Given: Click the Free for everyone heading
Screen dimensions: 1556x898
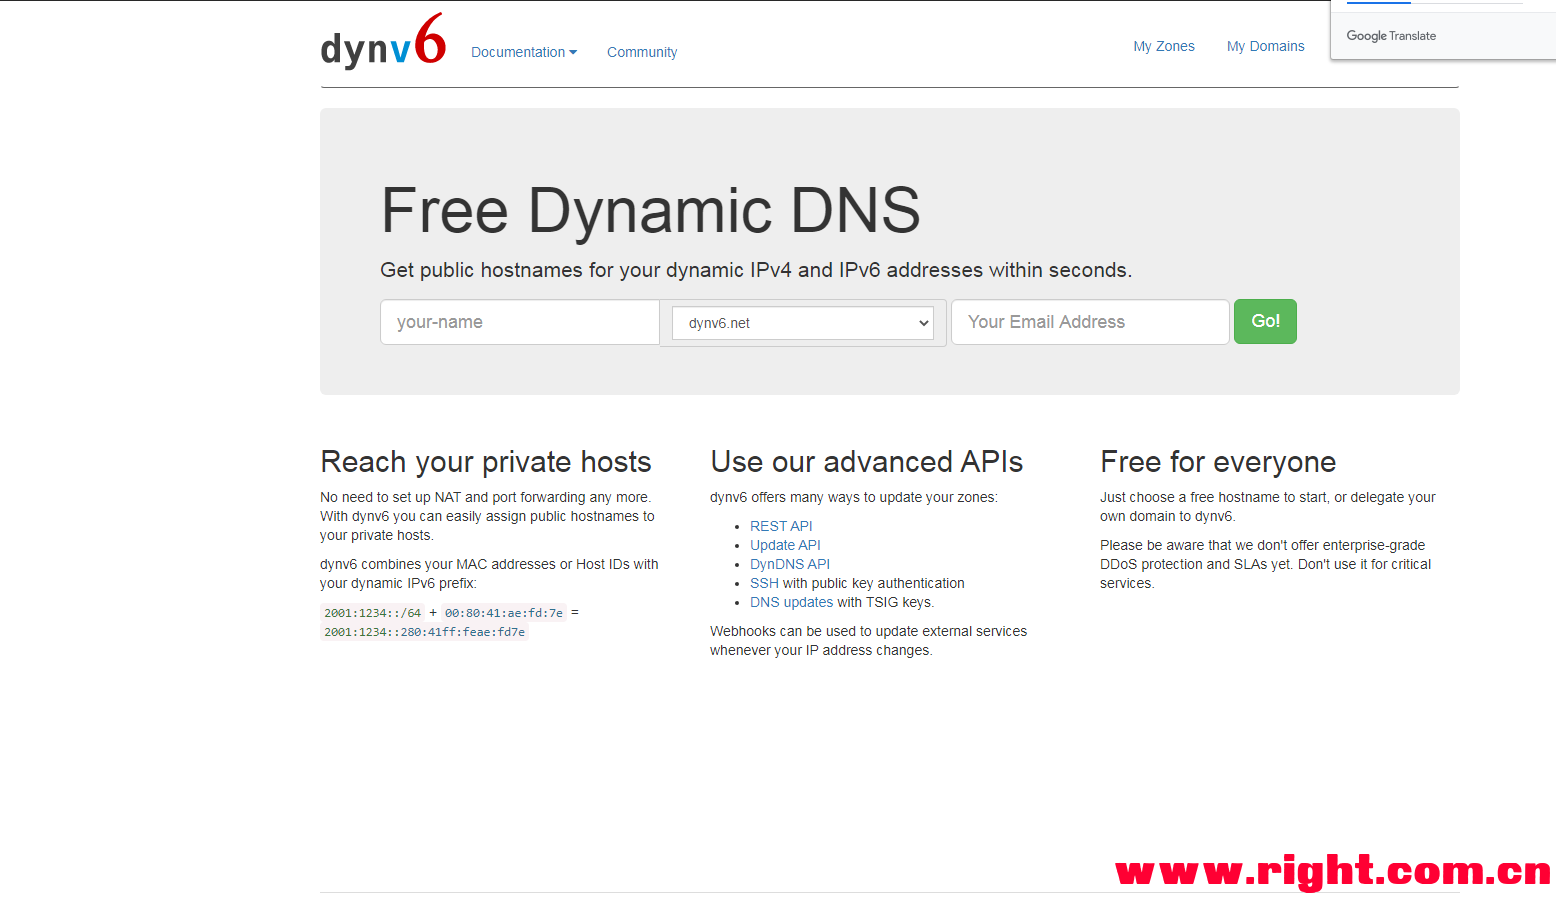Looking at the screenshot, I should [1218, 462].
